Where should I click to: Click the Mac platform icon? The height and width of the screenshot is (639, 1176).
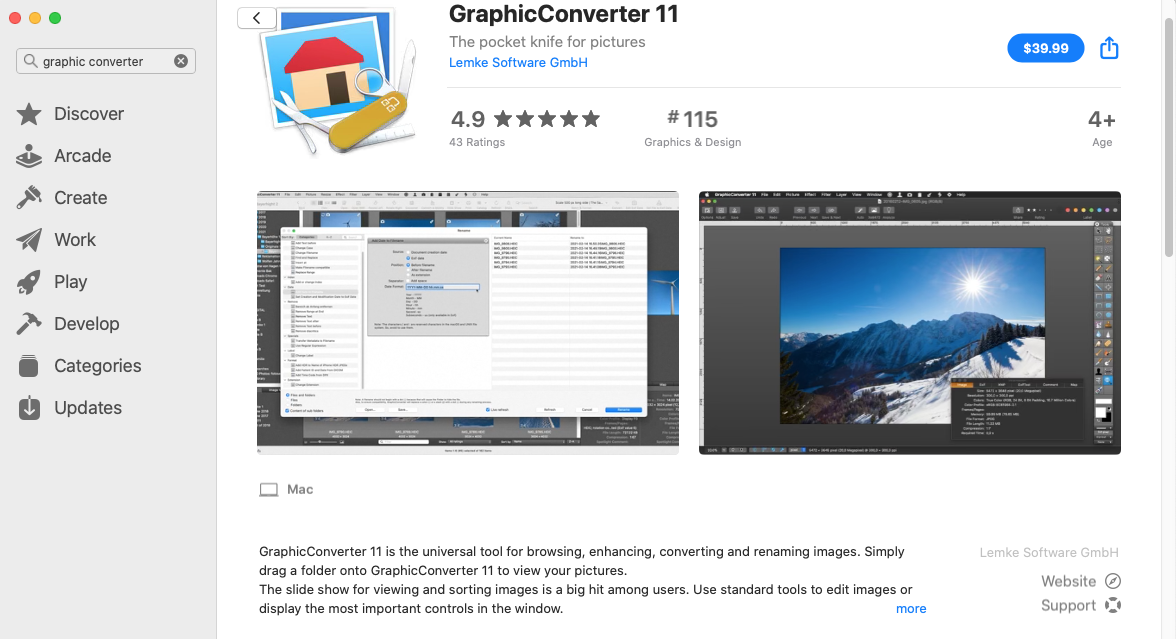268,490
